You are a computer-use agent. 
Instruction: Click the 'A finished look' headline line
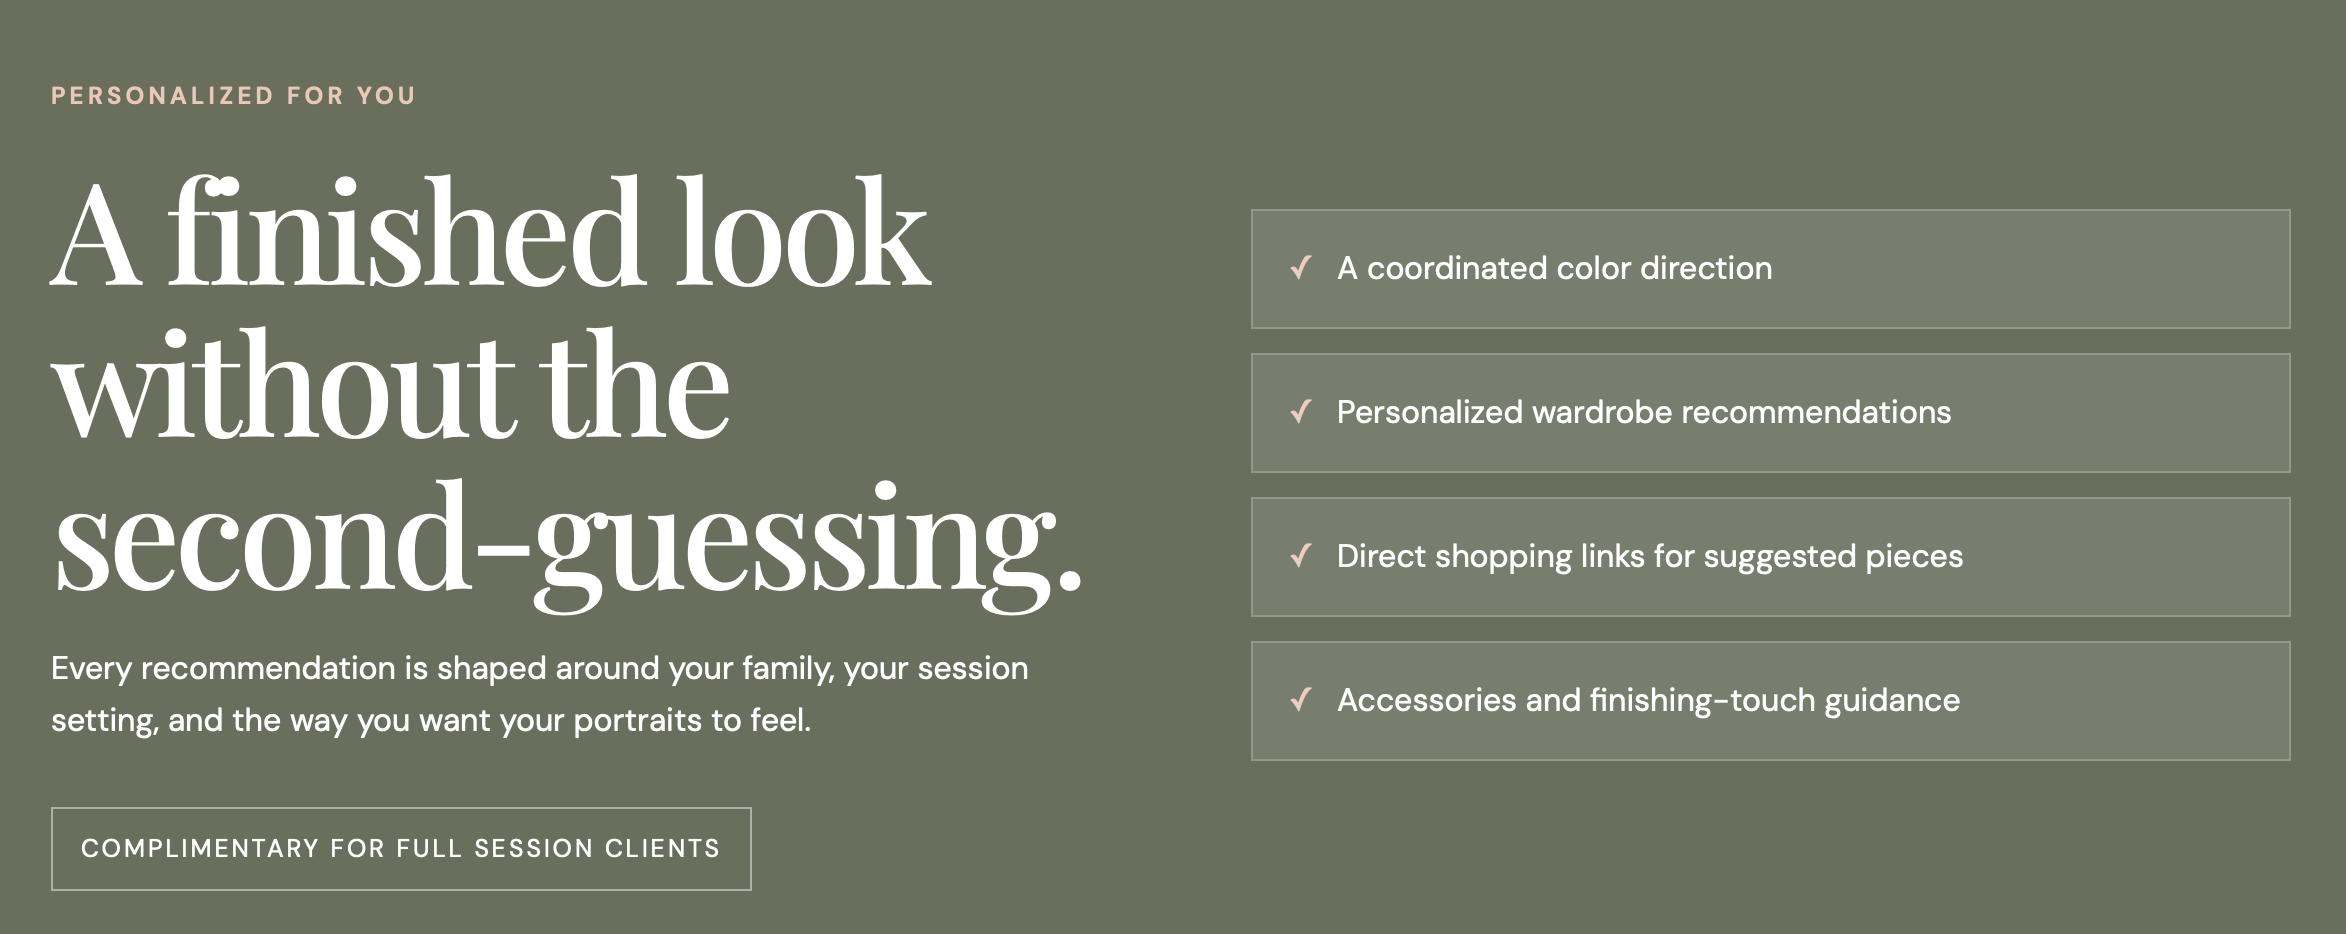click(491, 233)
